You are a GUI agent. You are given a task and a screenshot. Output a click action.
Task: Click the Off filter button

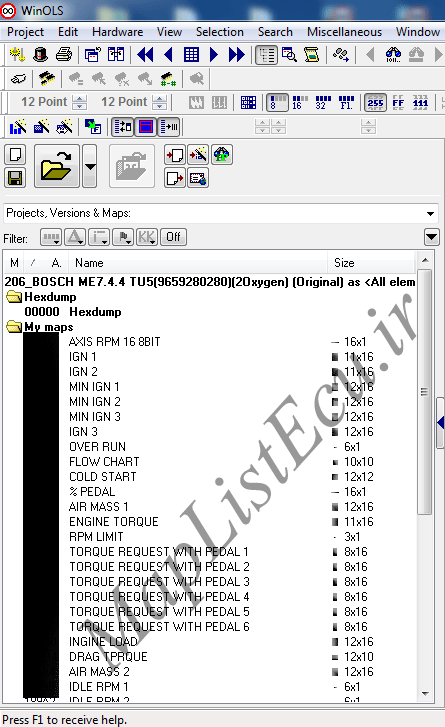click(x=173, y=237)
